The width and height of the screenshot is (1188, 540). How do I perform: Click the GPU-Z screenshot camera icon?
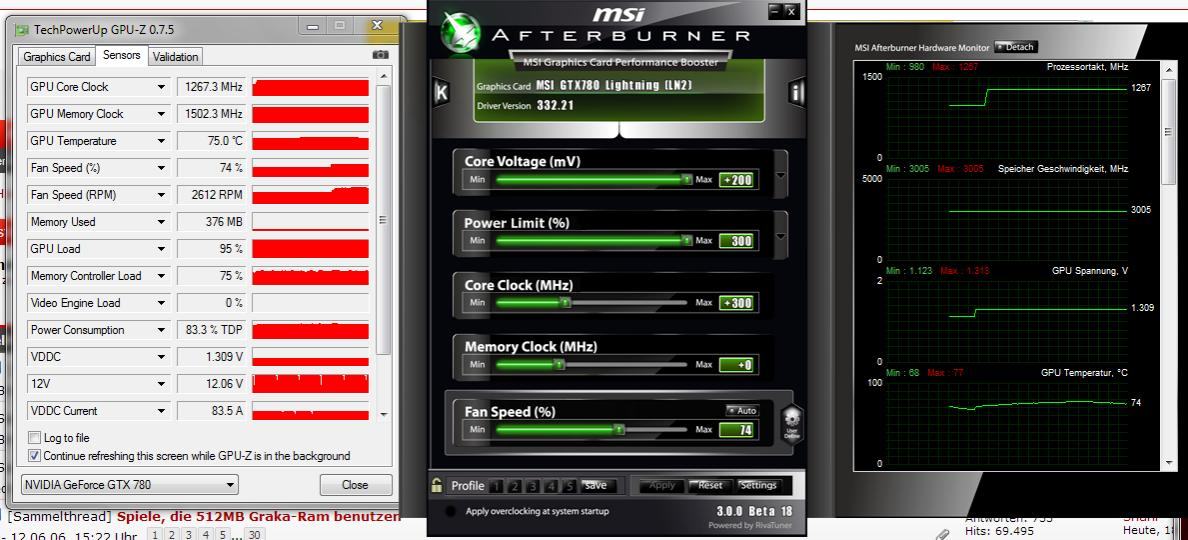380,55
